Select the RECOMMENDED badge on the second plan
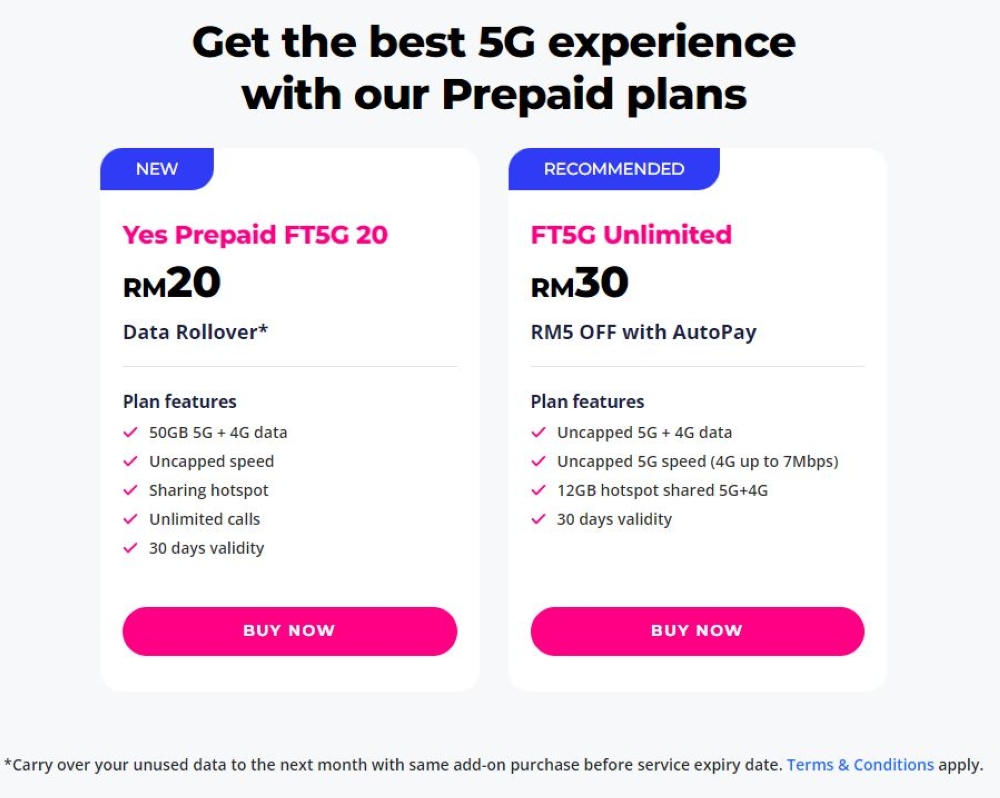Screen dimensions: 1000x798 click(x=614, y=169)
